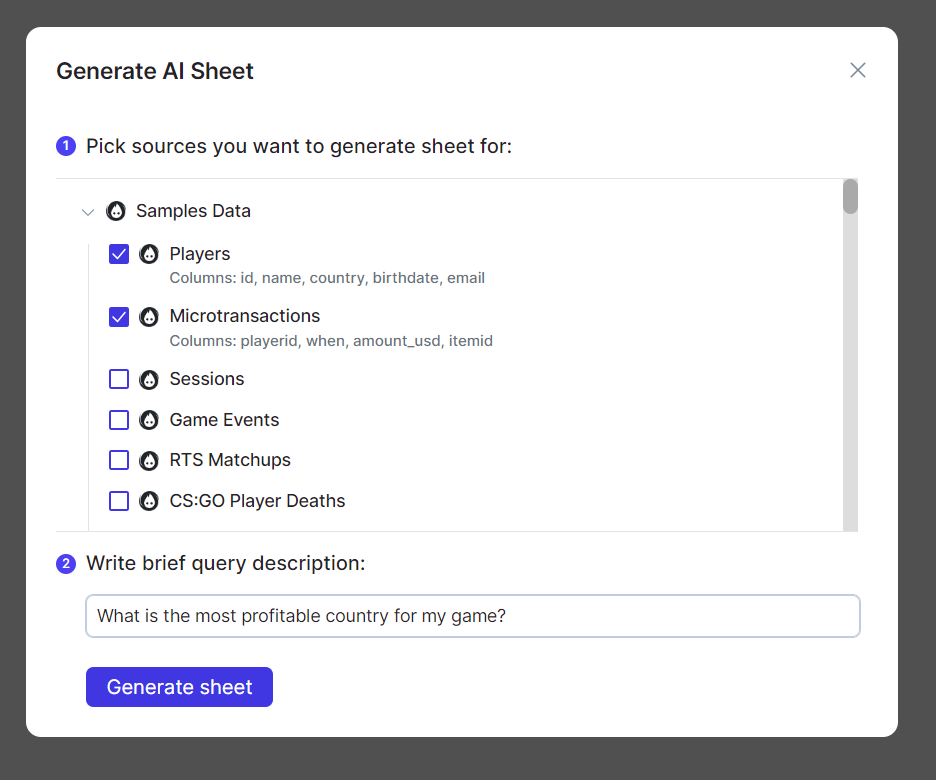Collapse the Samples Data tree chevron
This screenshot has height=780, width=936.
click(x=88, y=212)
